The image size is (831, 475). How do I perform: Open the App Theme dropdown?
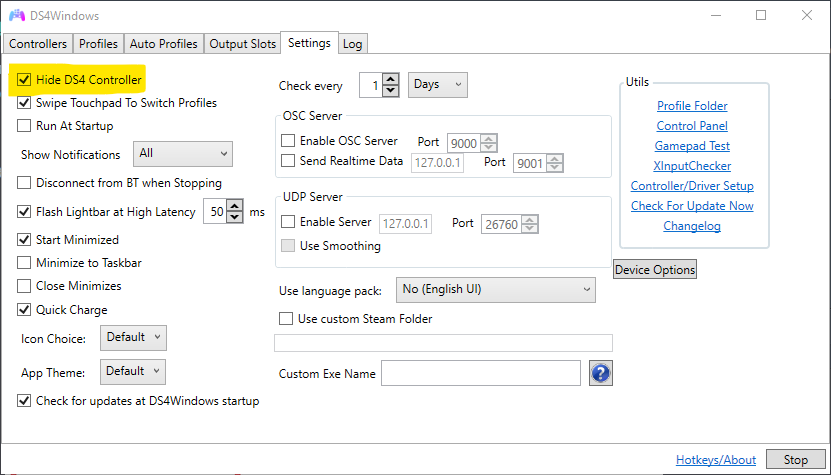tap(133, 372)
